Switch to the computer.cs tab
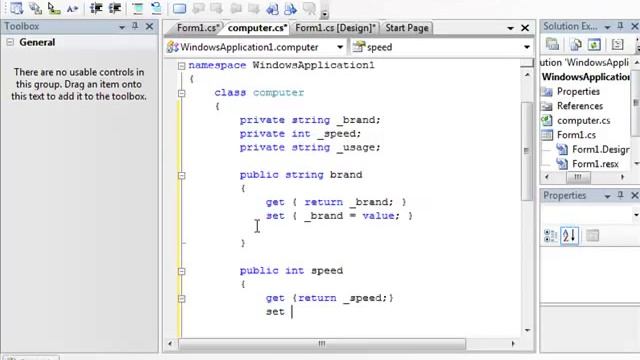Viewport: 640px width, 360px height. [257, 28]
